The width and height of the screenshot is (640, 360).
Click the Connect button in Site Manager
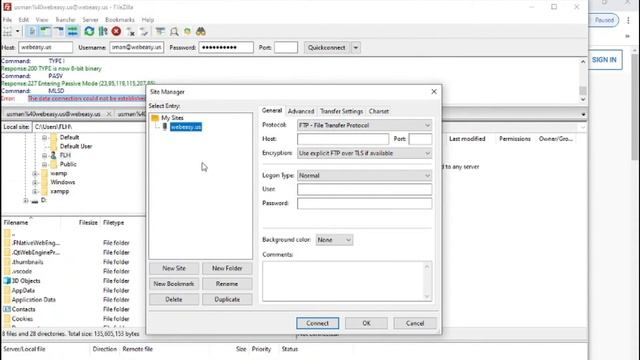318,323
